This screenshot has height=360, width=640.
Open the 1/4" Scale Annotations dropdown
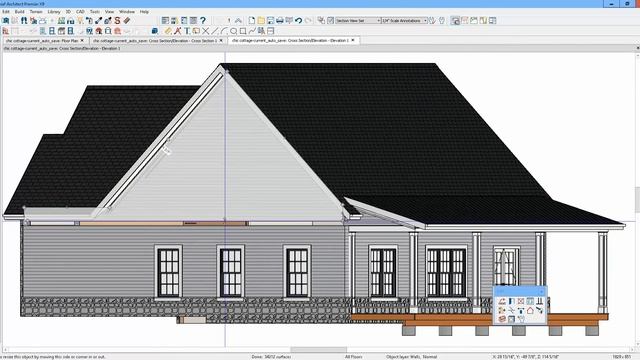(x=404, y=20)
